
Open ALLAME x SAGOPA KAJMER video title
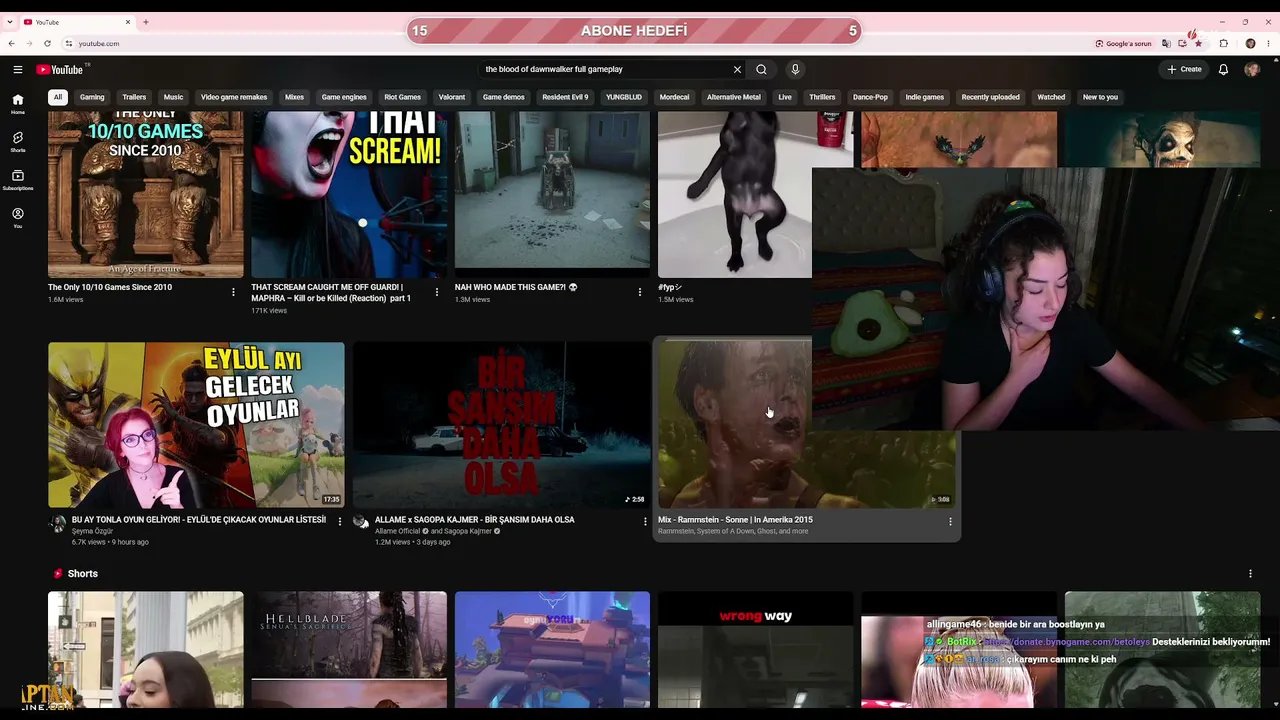[x=475, y=520]
